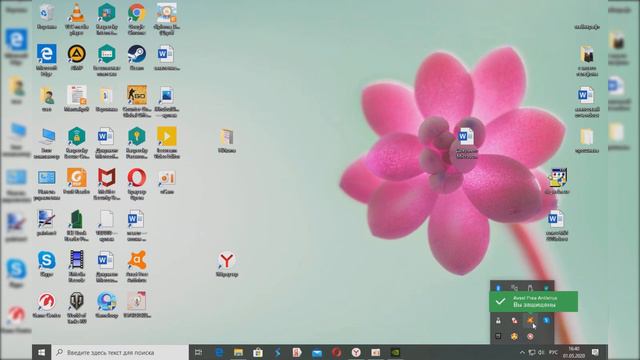Open Task View from the taskbar
Screen dimensions: 640x360
(199, 352)
